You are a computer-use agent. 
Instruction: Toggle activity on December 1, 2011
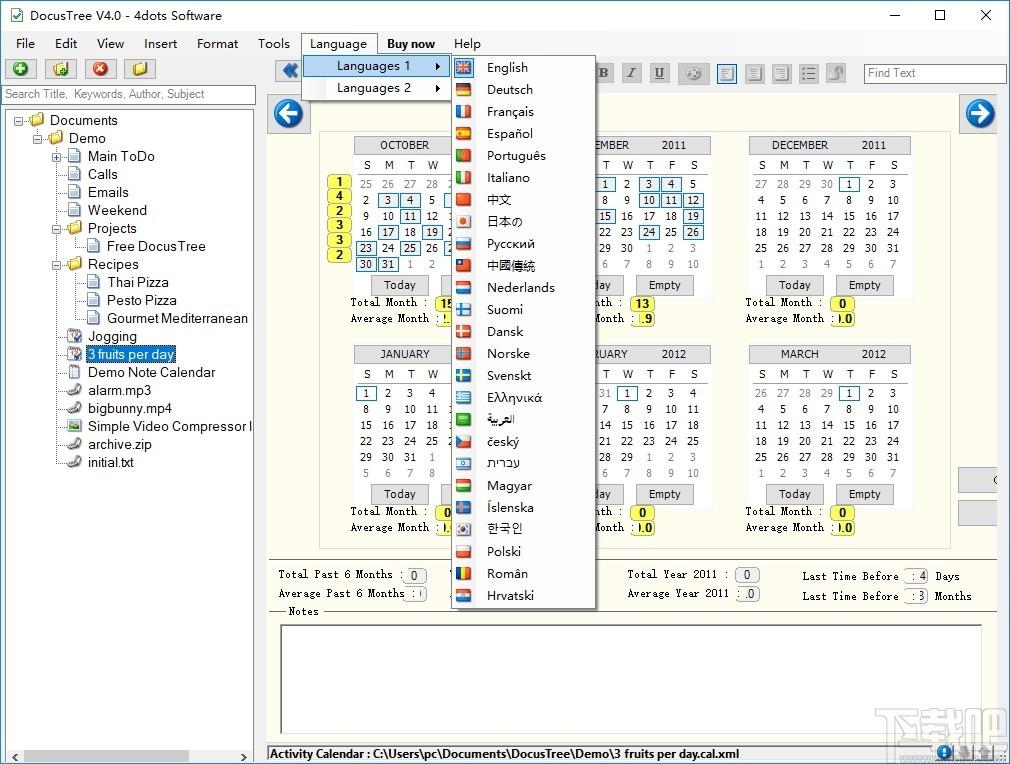[x=849, y=184]
